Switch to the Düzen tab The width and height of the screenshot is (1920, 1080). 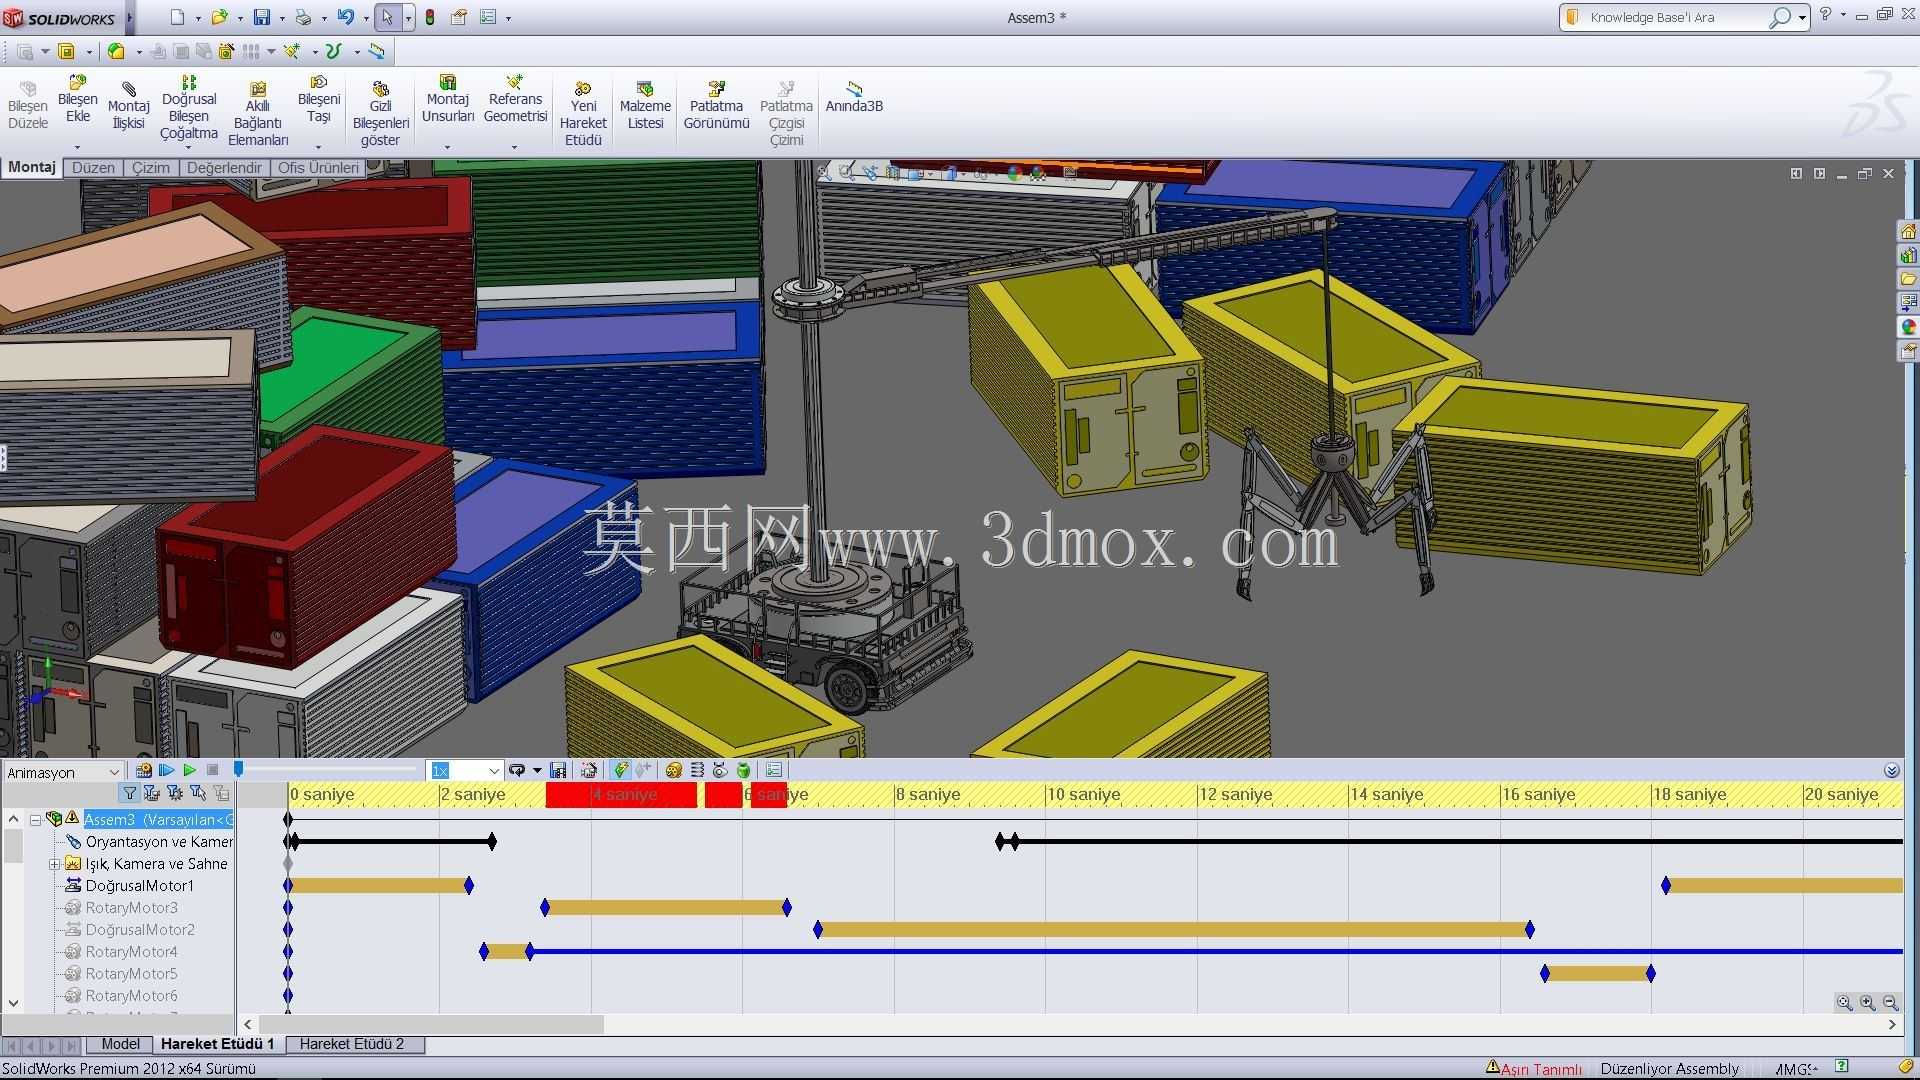(93, 168)
